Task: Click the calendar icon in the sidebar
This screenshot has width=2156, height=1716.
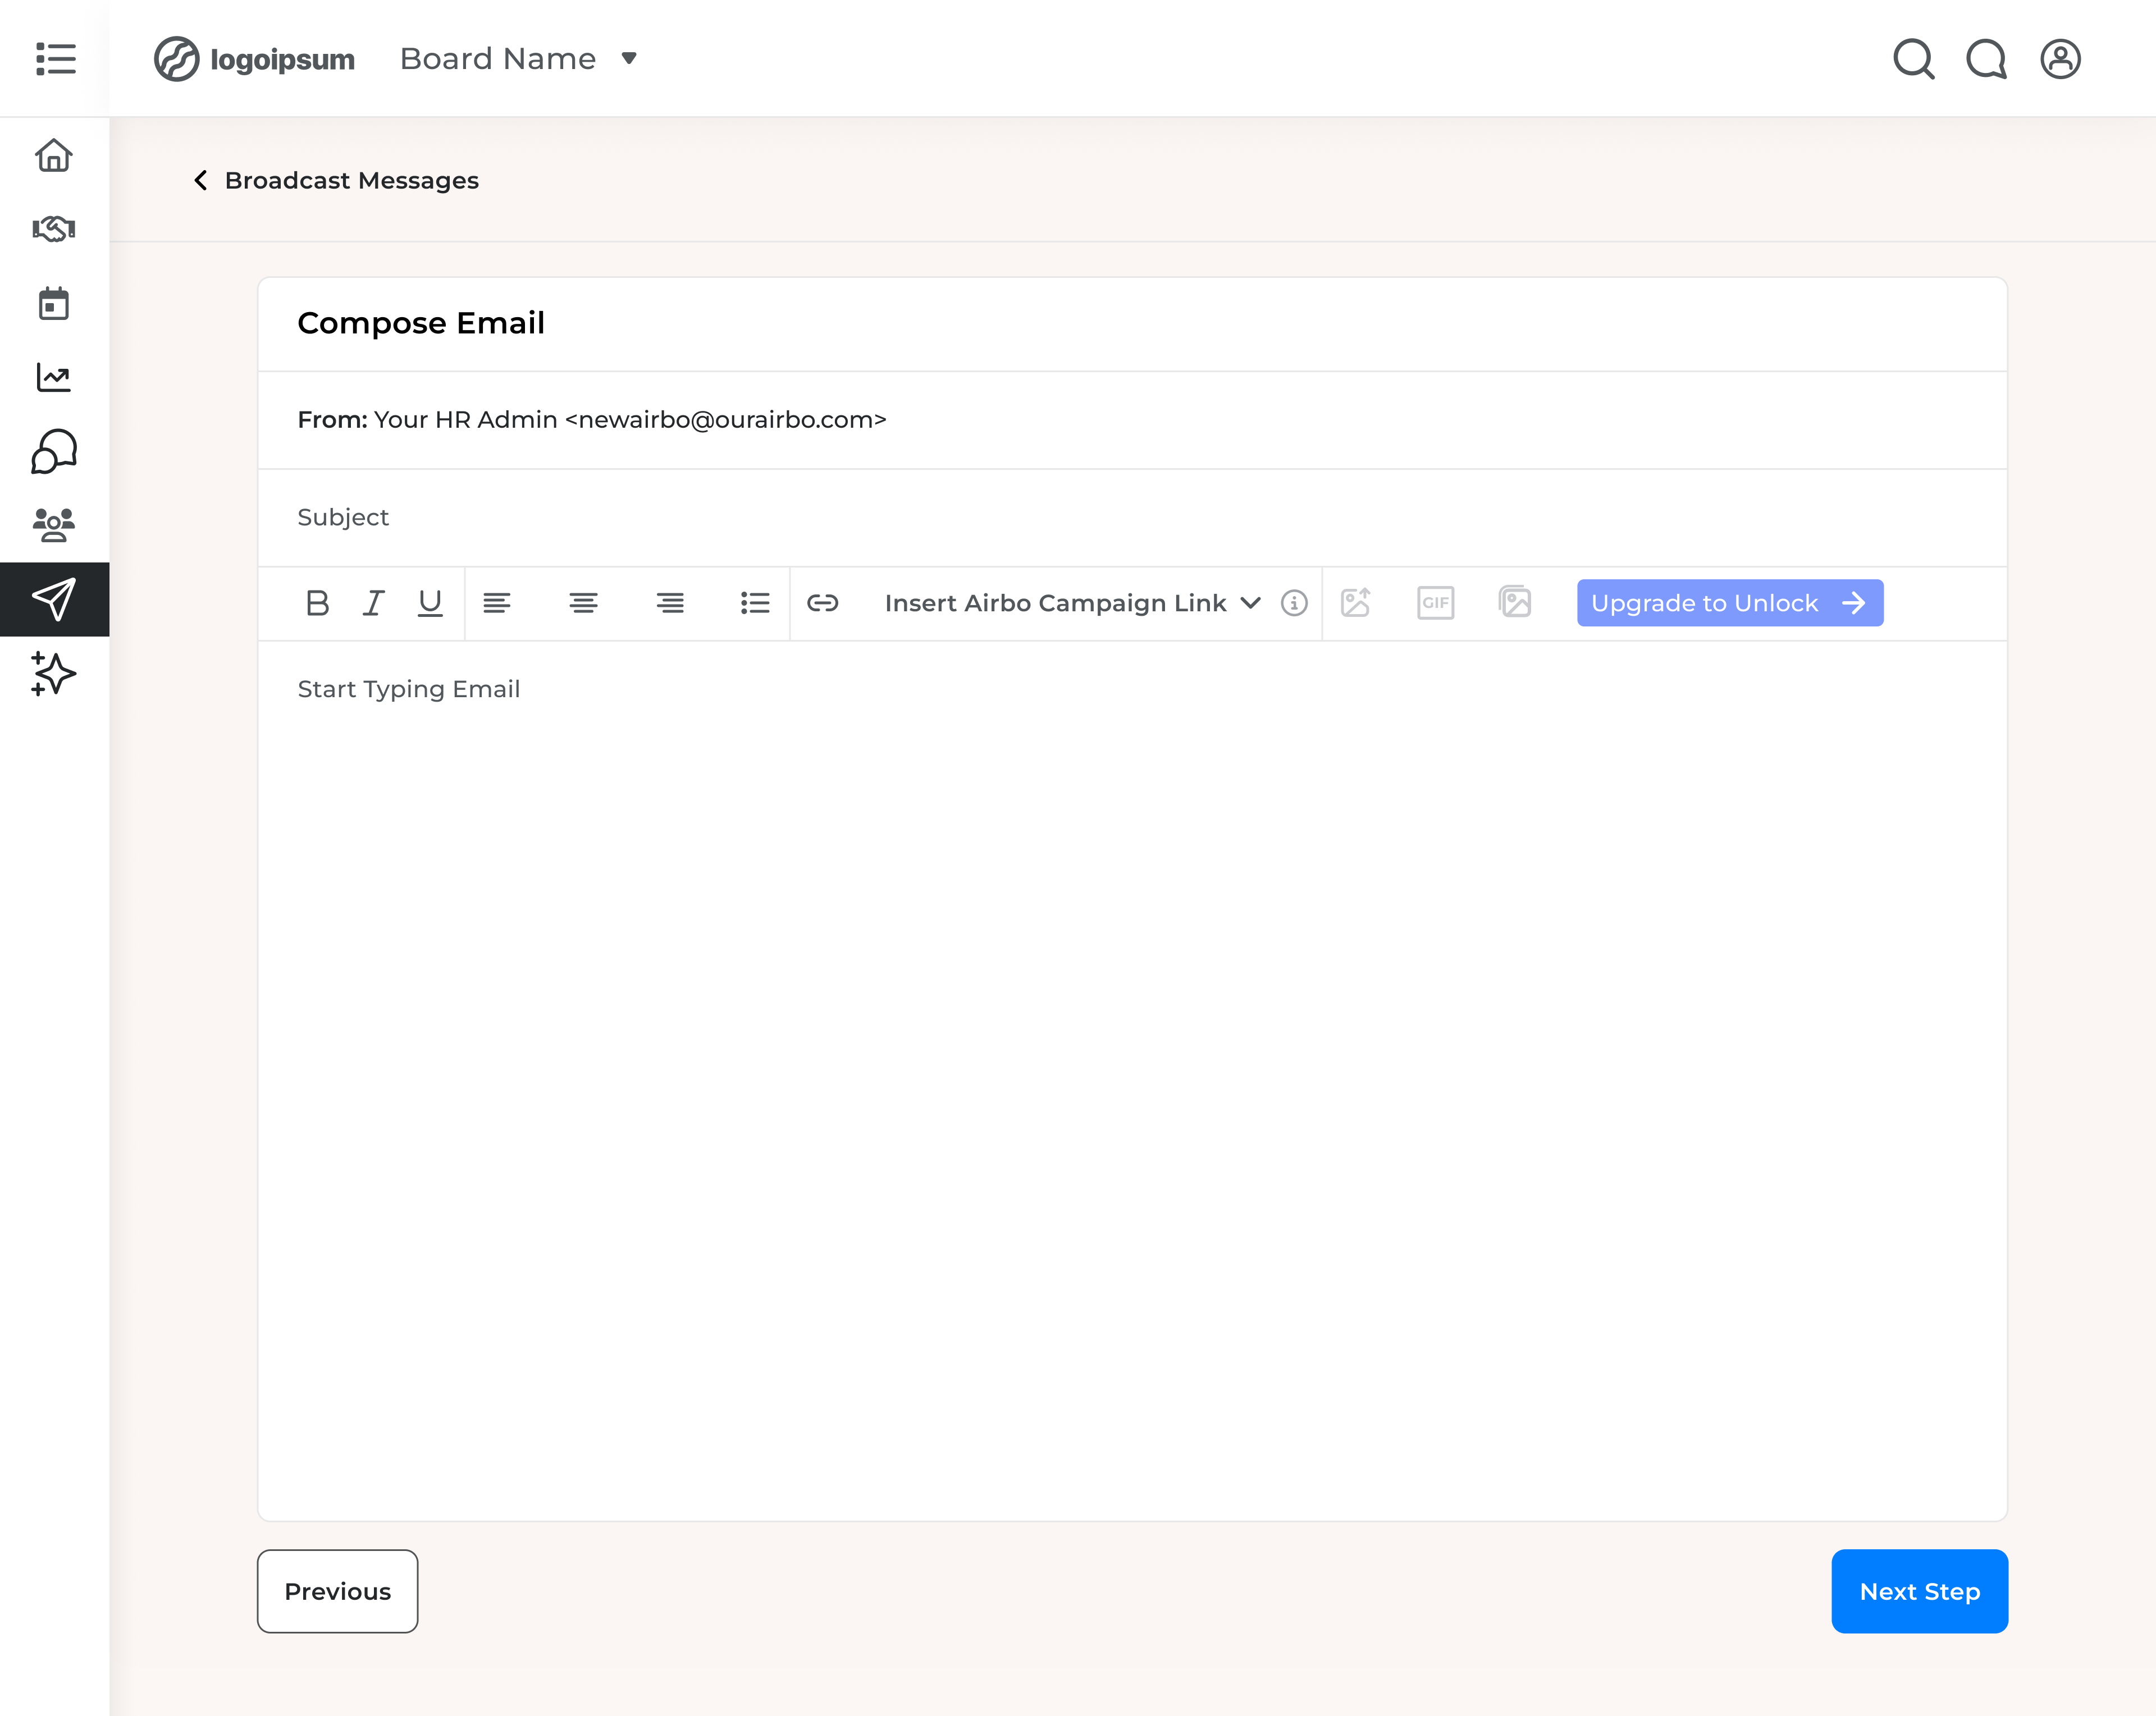Action: 54,303
